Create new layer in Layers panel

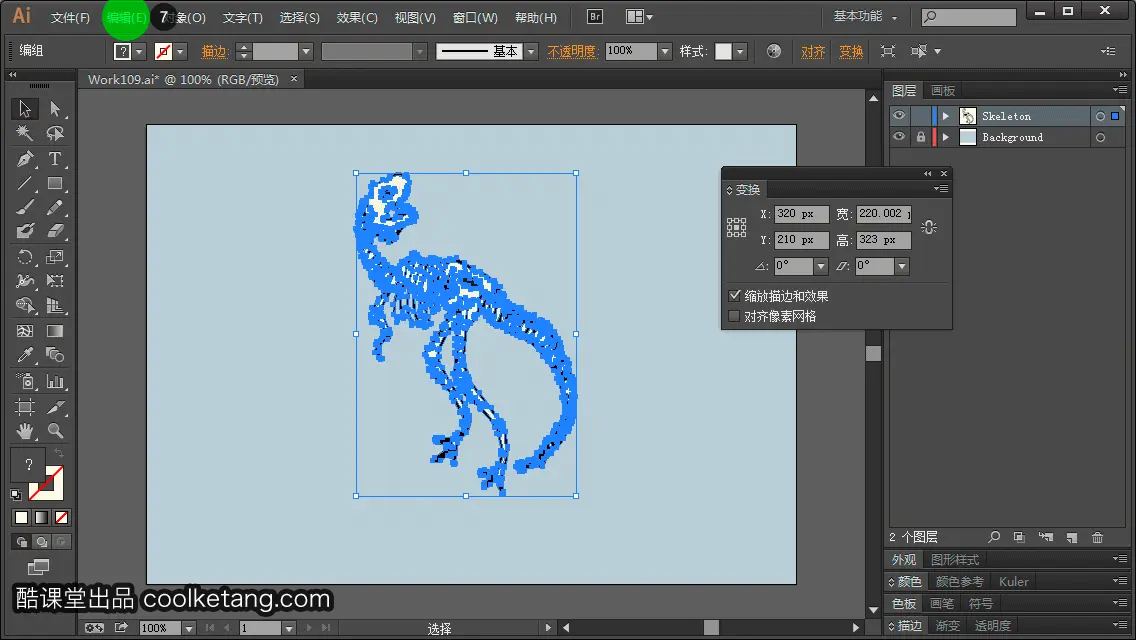click(x=1072, y=537)
